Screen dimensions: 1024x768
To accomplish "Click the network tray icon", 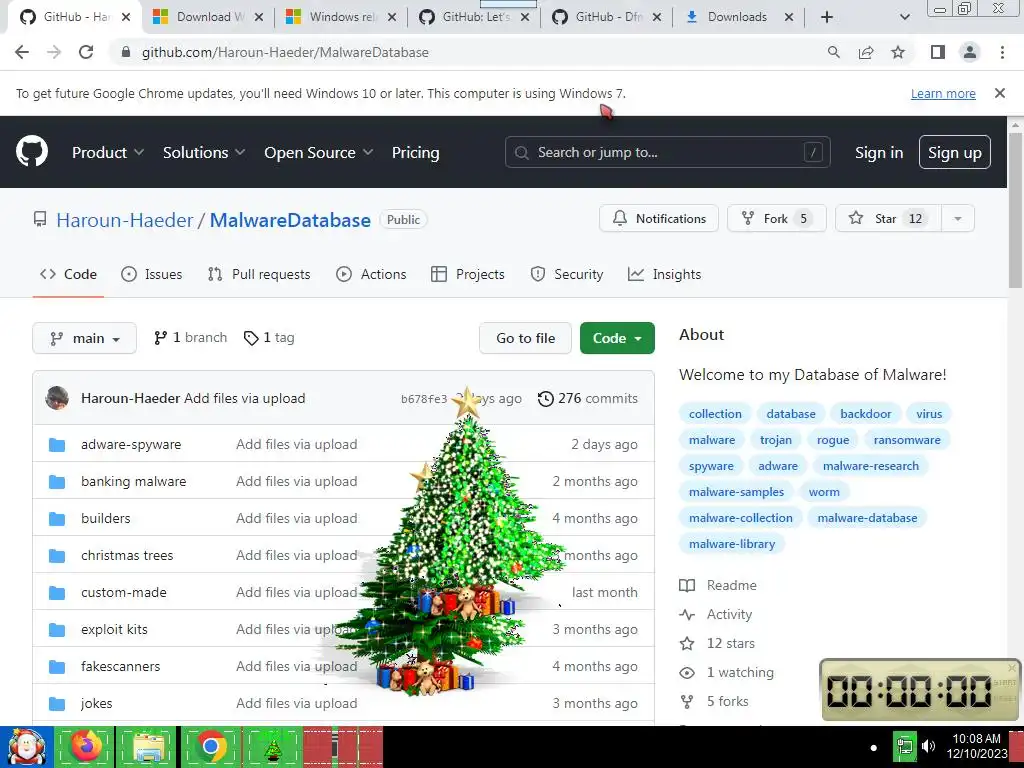I will click(904, 746).
